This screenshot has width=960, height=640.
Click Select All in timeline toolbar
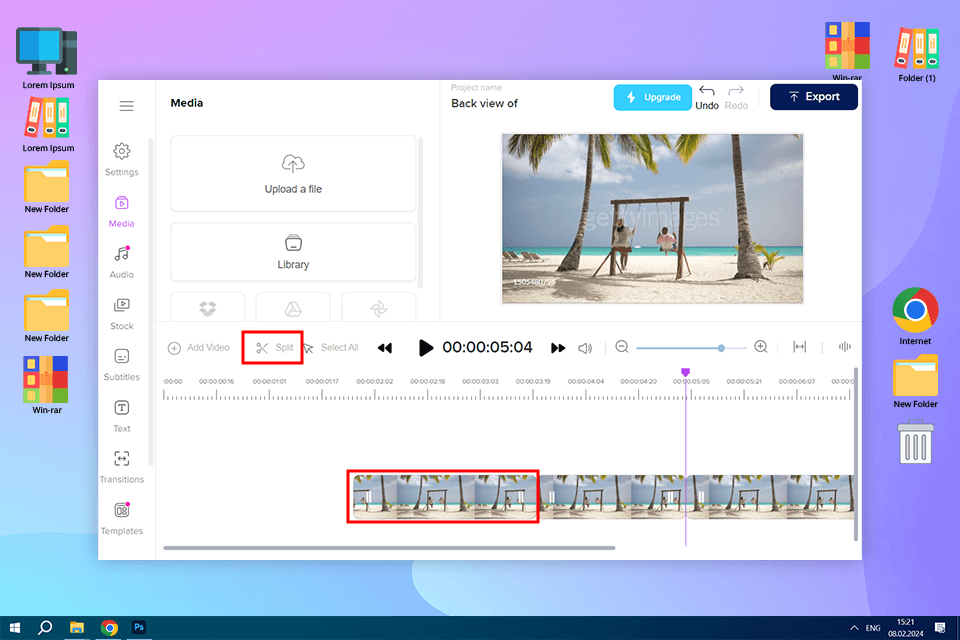[331, 348]
